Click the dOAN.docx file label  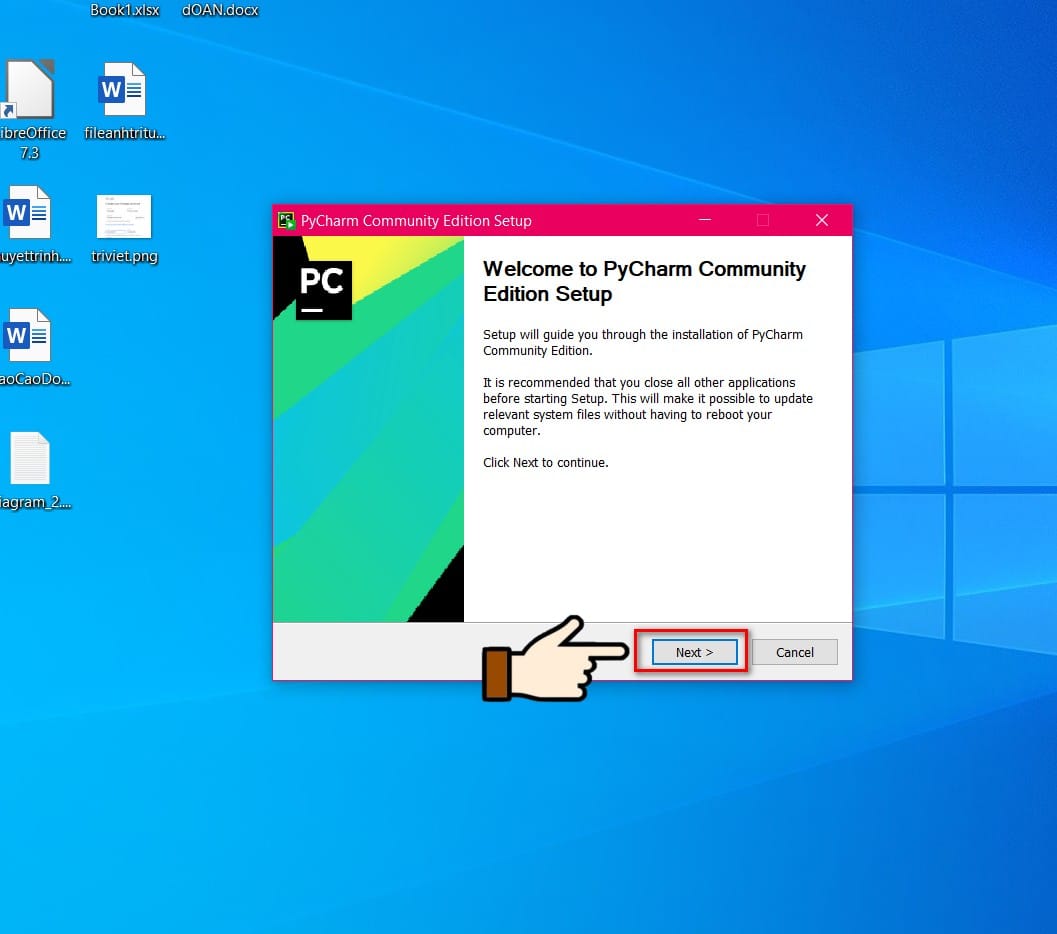pos(220,9)
